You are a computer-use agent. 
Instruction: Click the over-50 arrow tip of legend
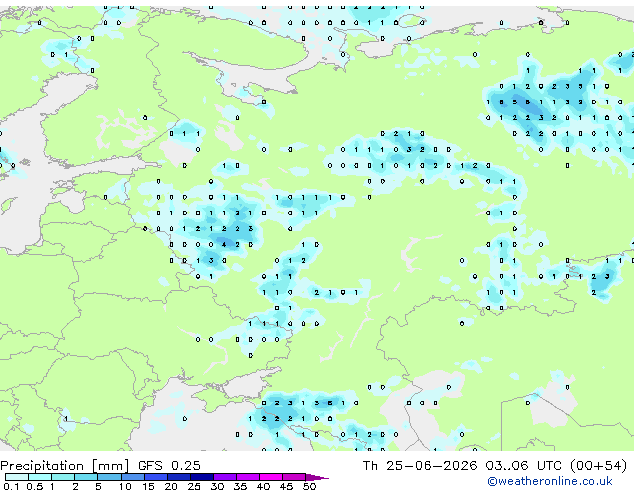click(x=317, y=477)
